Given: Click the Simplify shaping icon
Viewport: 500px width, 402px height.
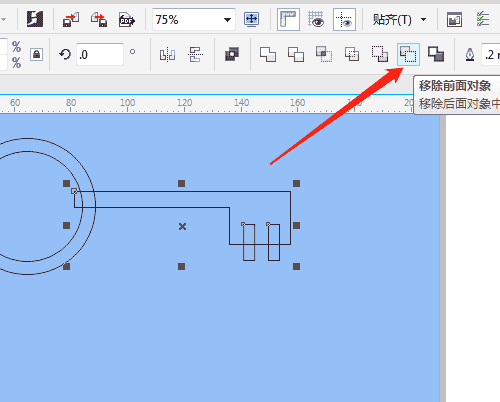Looking at the screenshot, I should pos(352,54).
